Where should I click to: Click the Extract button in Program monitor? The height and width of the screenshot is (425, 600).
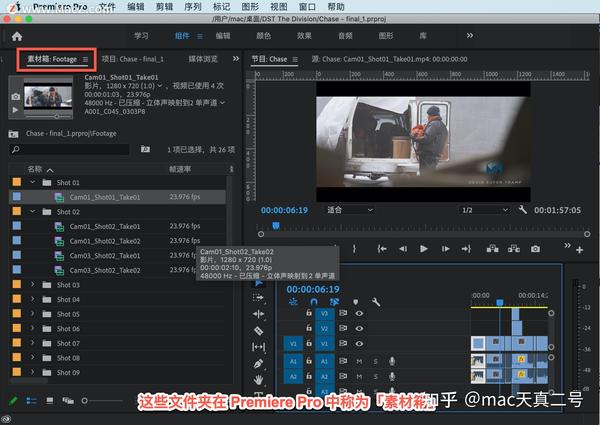click(514, 249)
